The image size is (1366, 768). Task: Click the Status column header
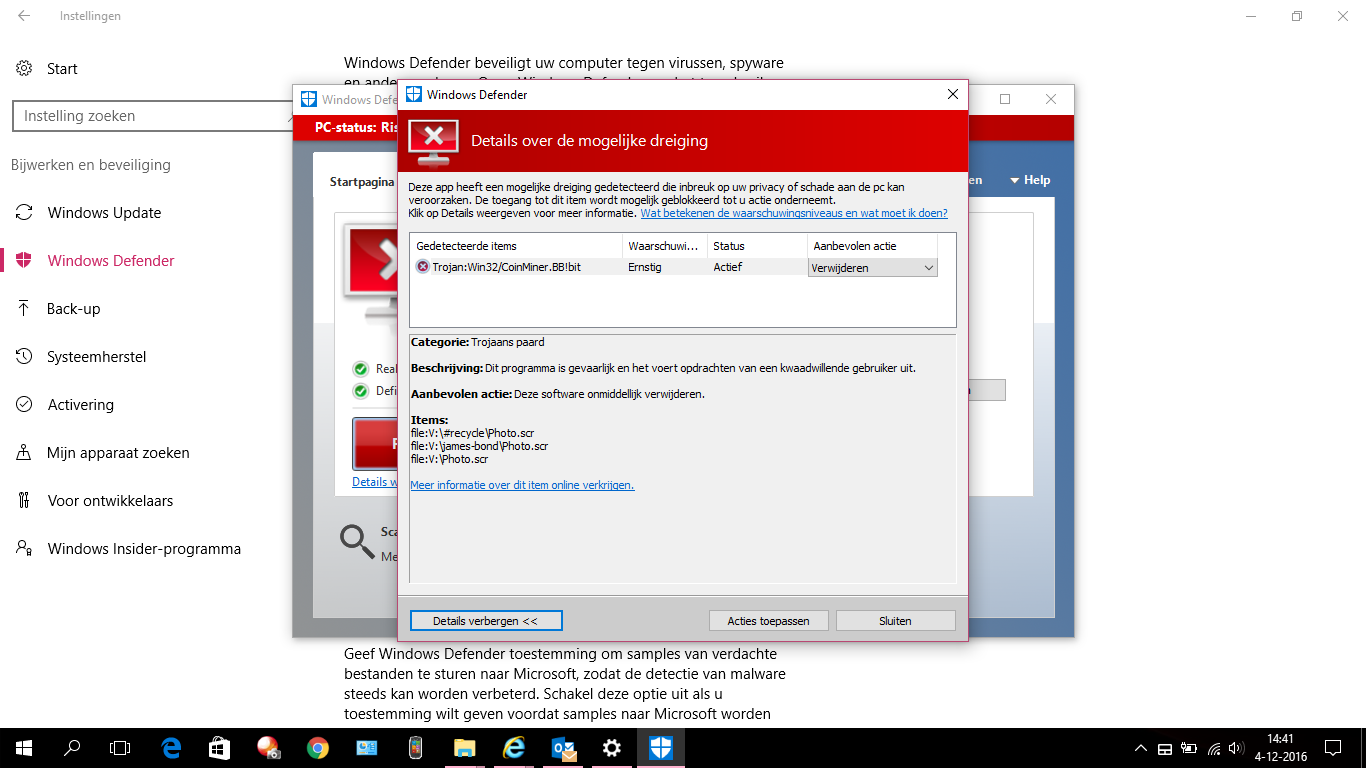757,246
